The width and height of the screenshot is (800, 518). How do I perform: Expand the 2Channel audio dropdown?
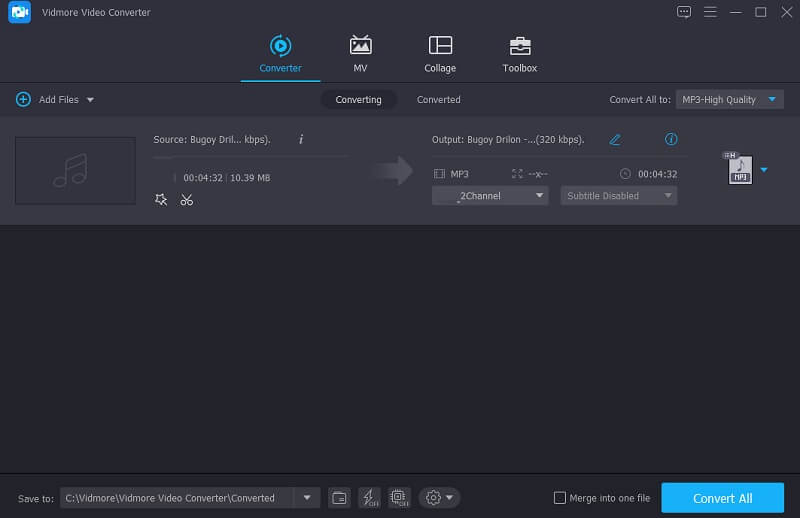(x=490, y=196)
